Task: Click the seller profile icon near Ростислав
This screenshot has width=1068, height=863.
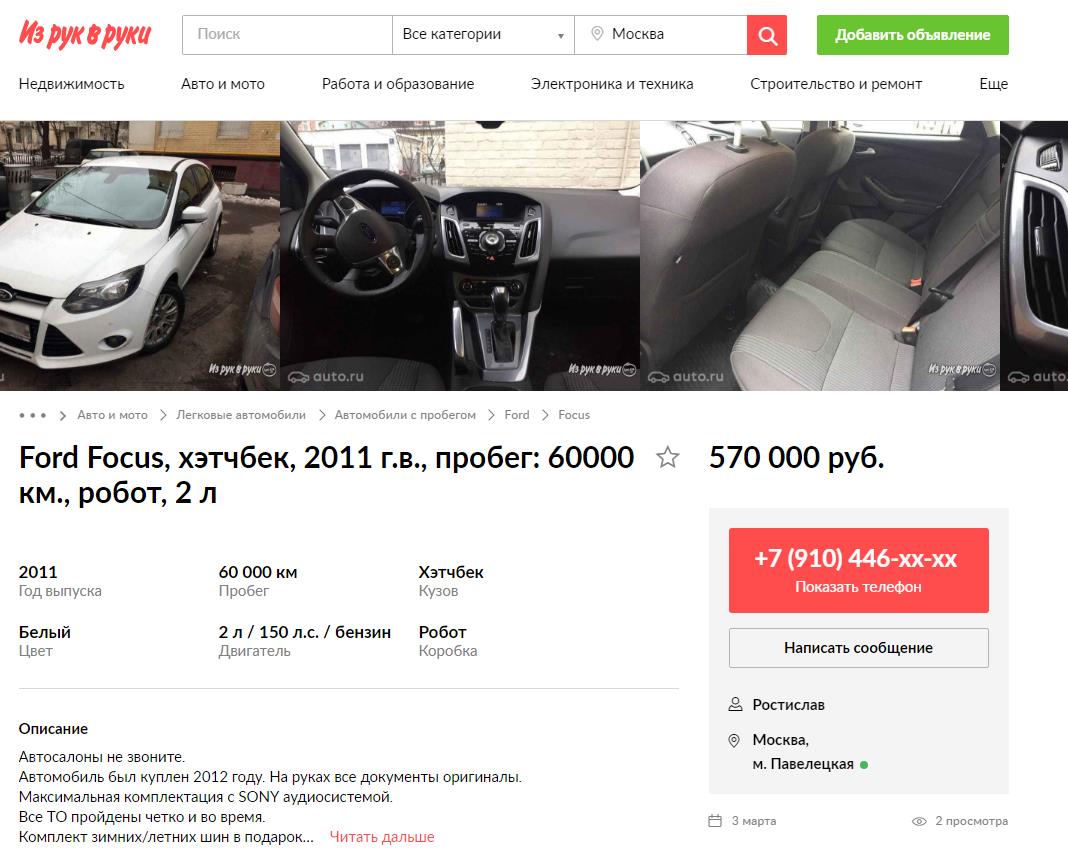Action: [735, 704]
